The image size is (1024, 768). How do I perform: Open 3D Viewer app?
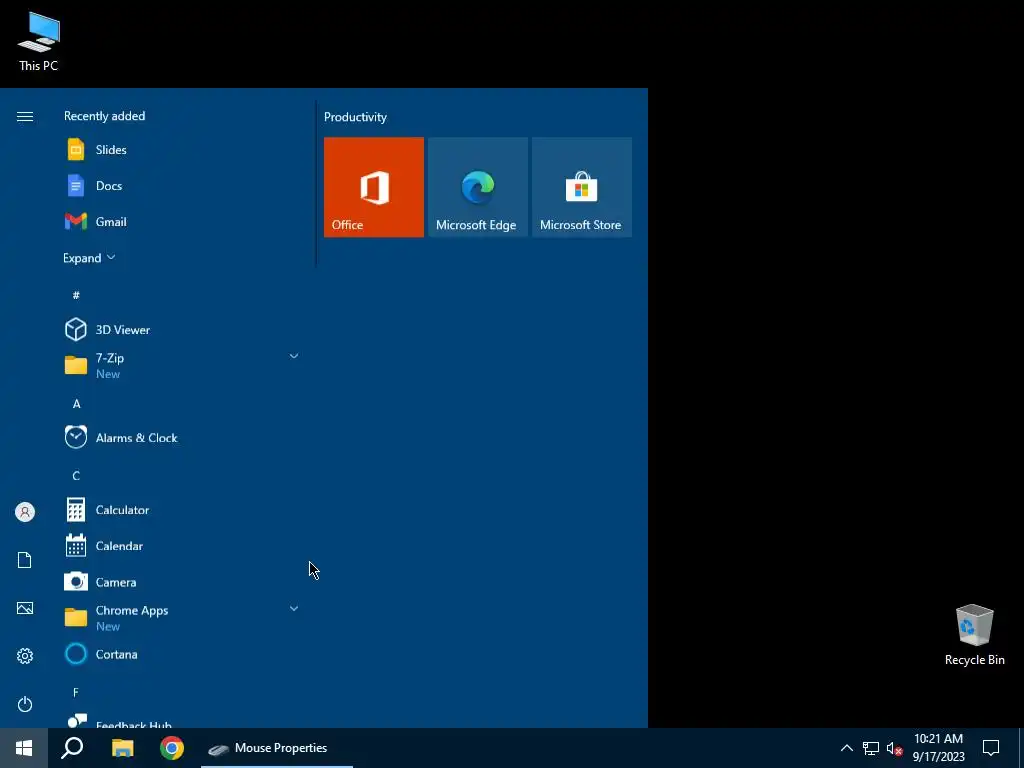click(182, 330)
